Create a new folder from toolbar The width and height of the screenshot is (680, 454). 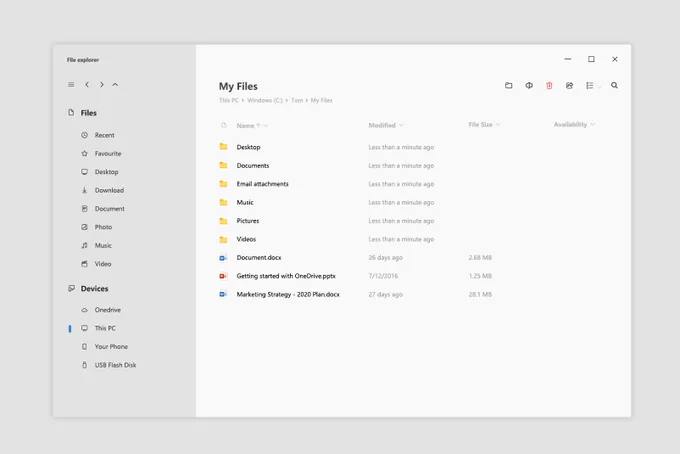509,85
